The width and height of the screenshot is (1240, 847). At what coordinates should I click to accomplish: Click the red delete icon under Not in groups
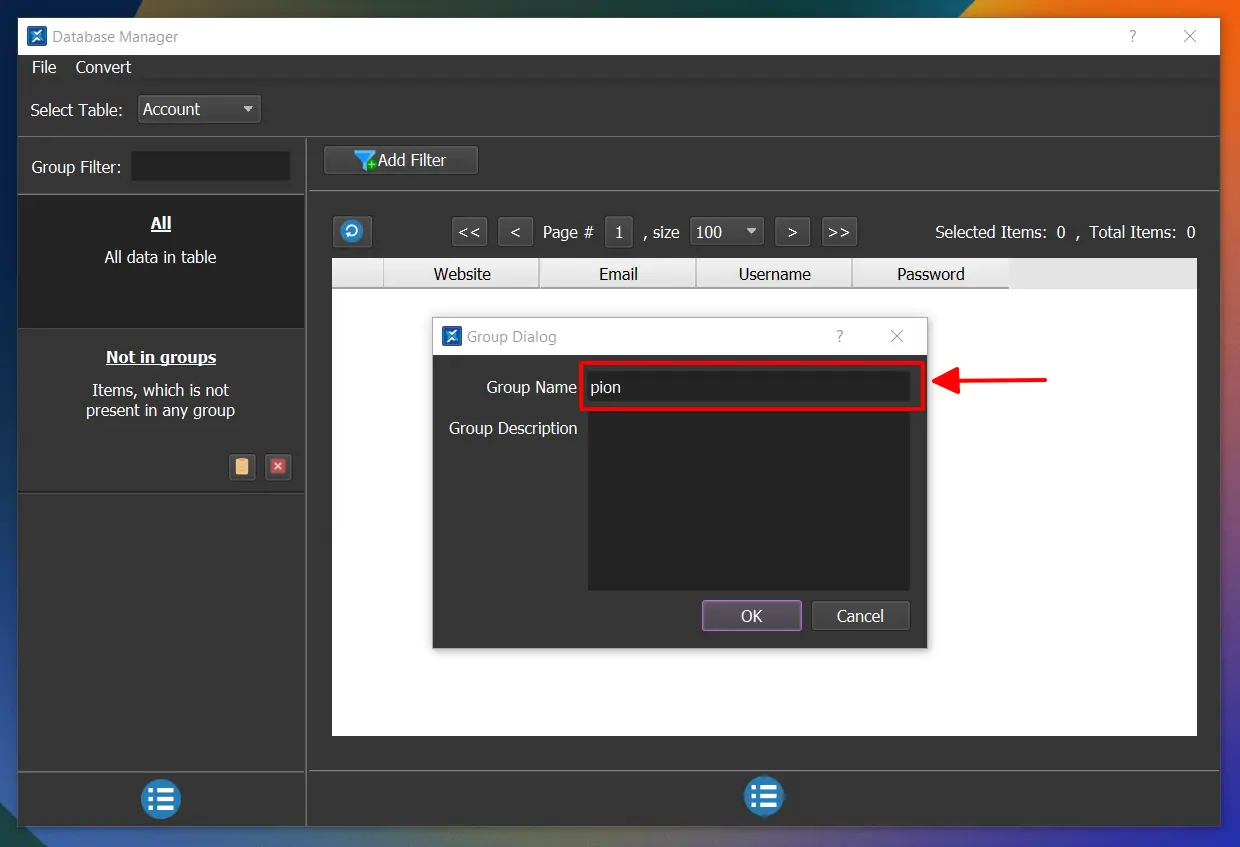[x=279, y=466]
